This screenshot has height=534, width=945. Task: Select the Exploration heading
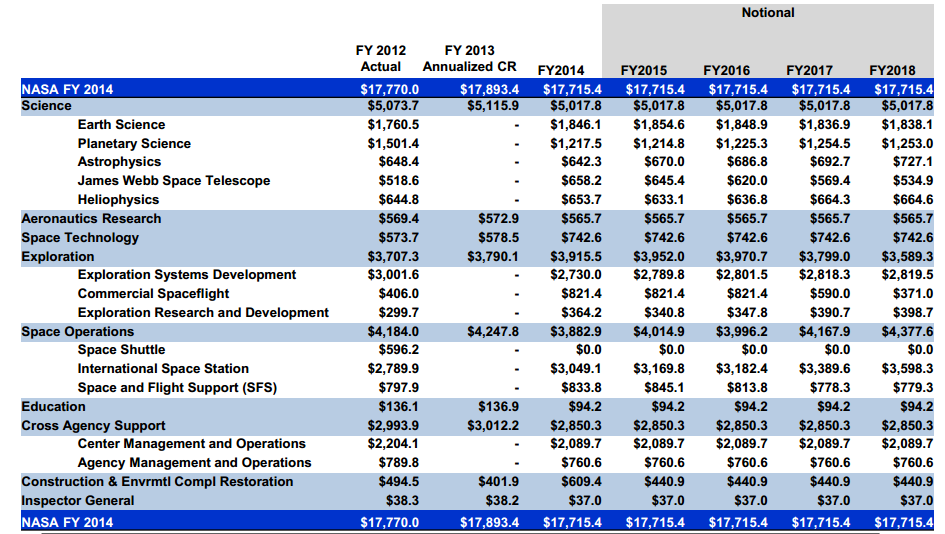58,257
